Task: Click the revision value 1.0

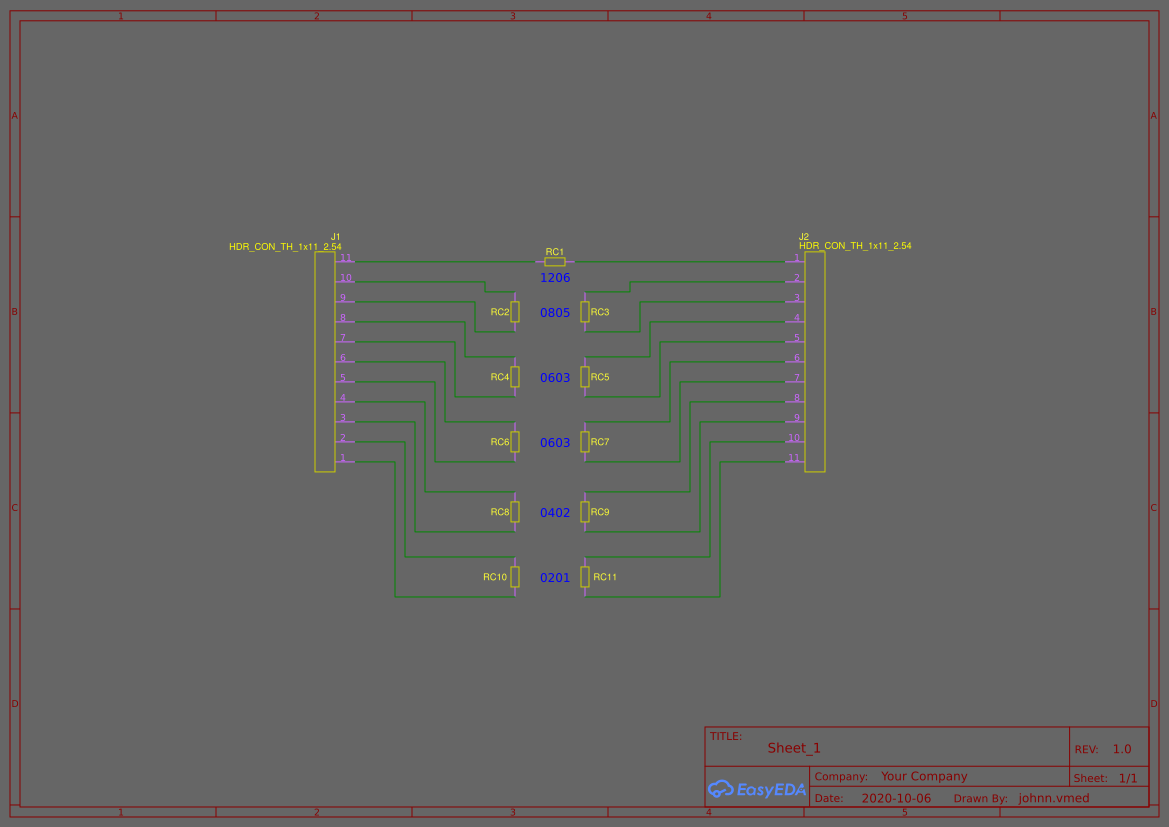Action: click(x=1122, y=749)
